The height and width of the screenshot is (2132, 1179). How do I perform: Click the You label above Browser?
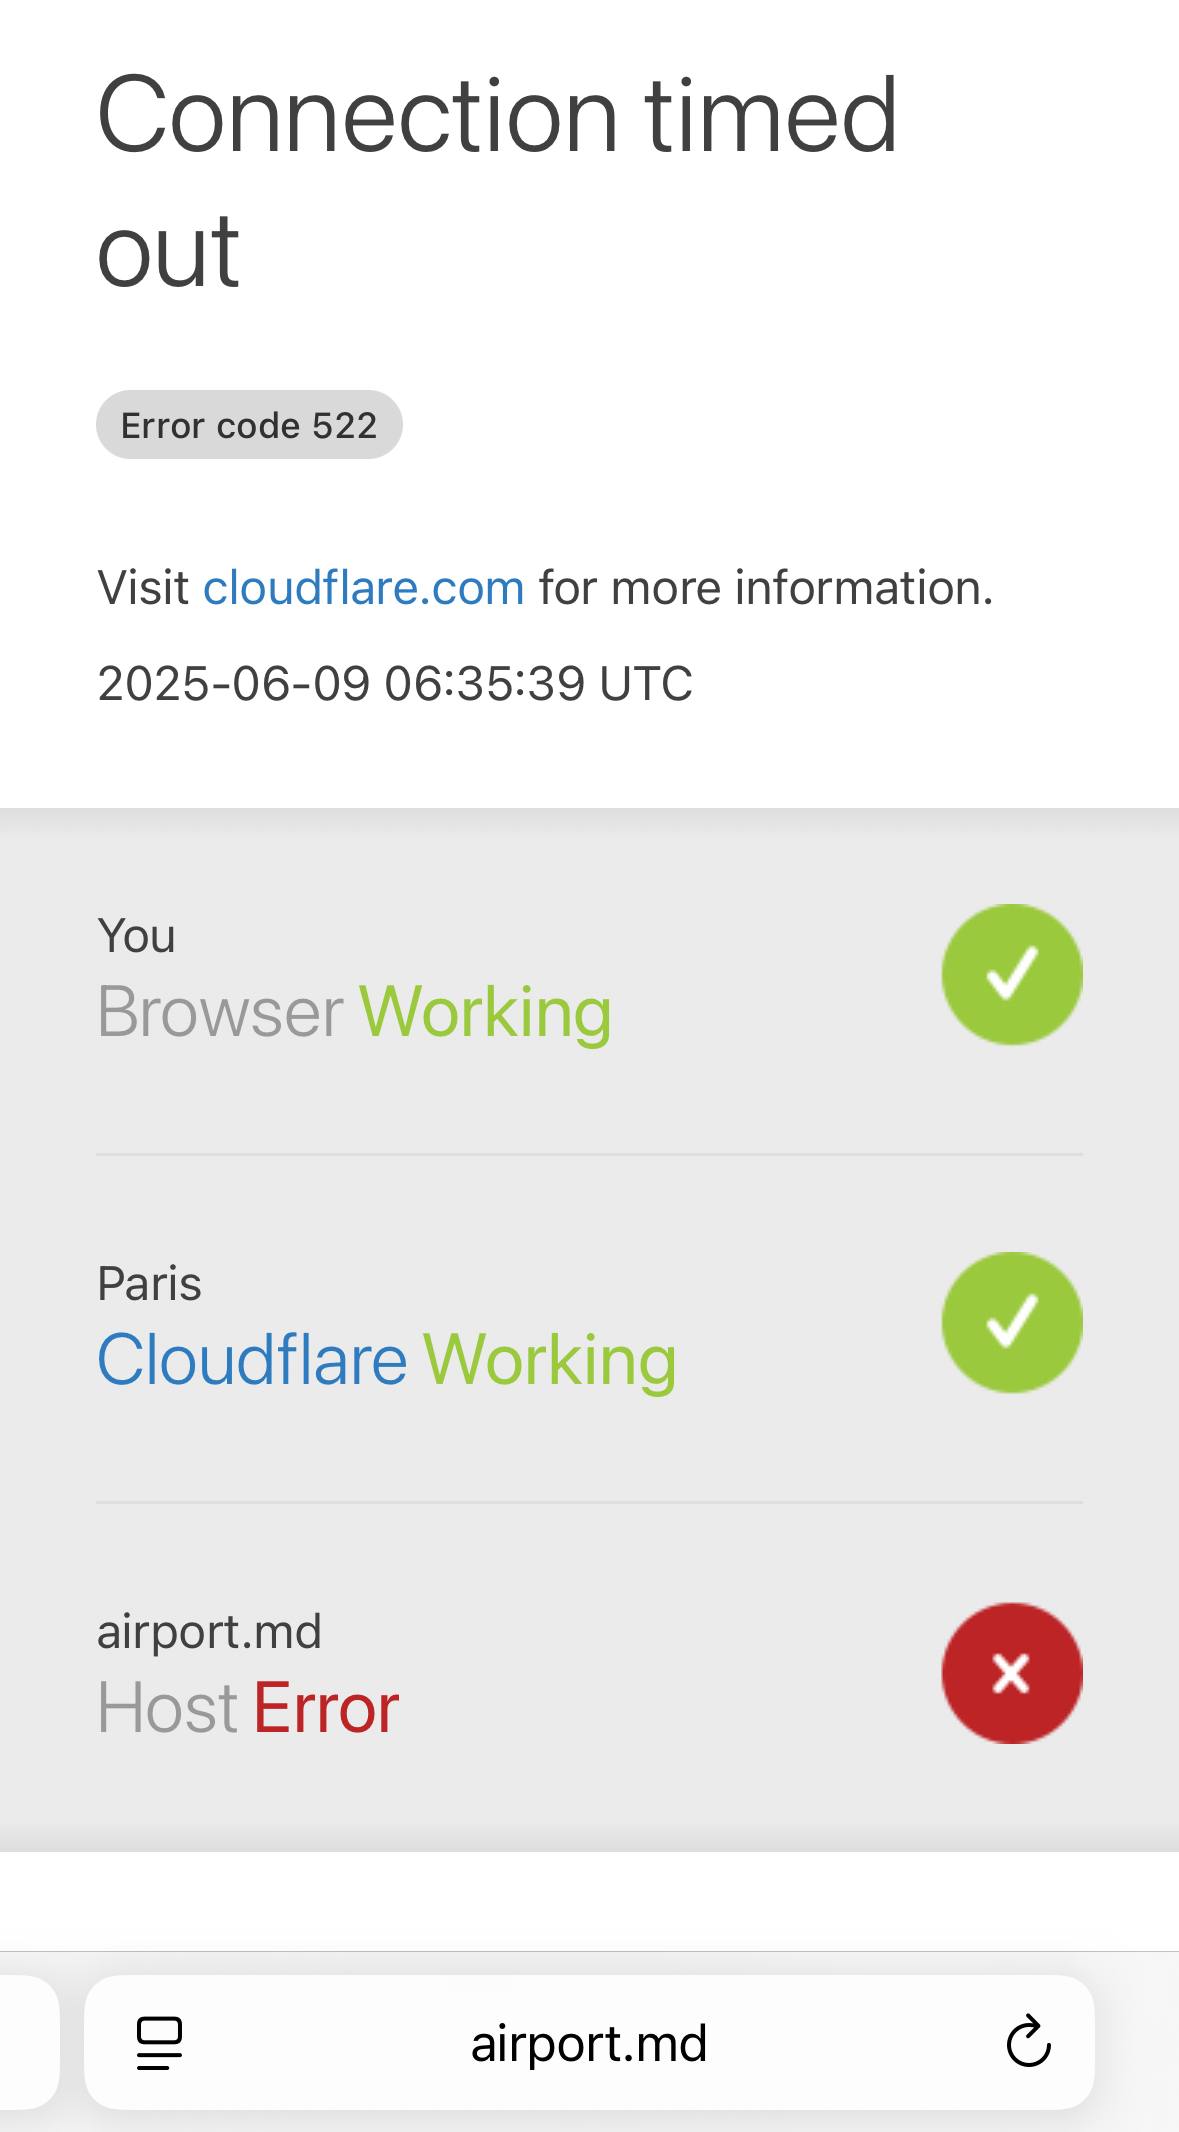(136, 937)
